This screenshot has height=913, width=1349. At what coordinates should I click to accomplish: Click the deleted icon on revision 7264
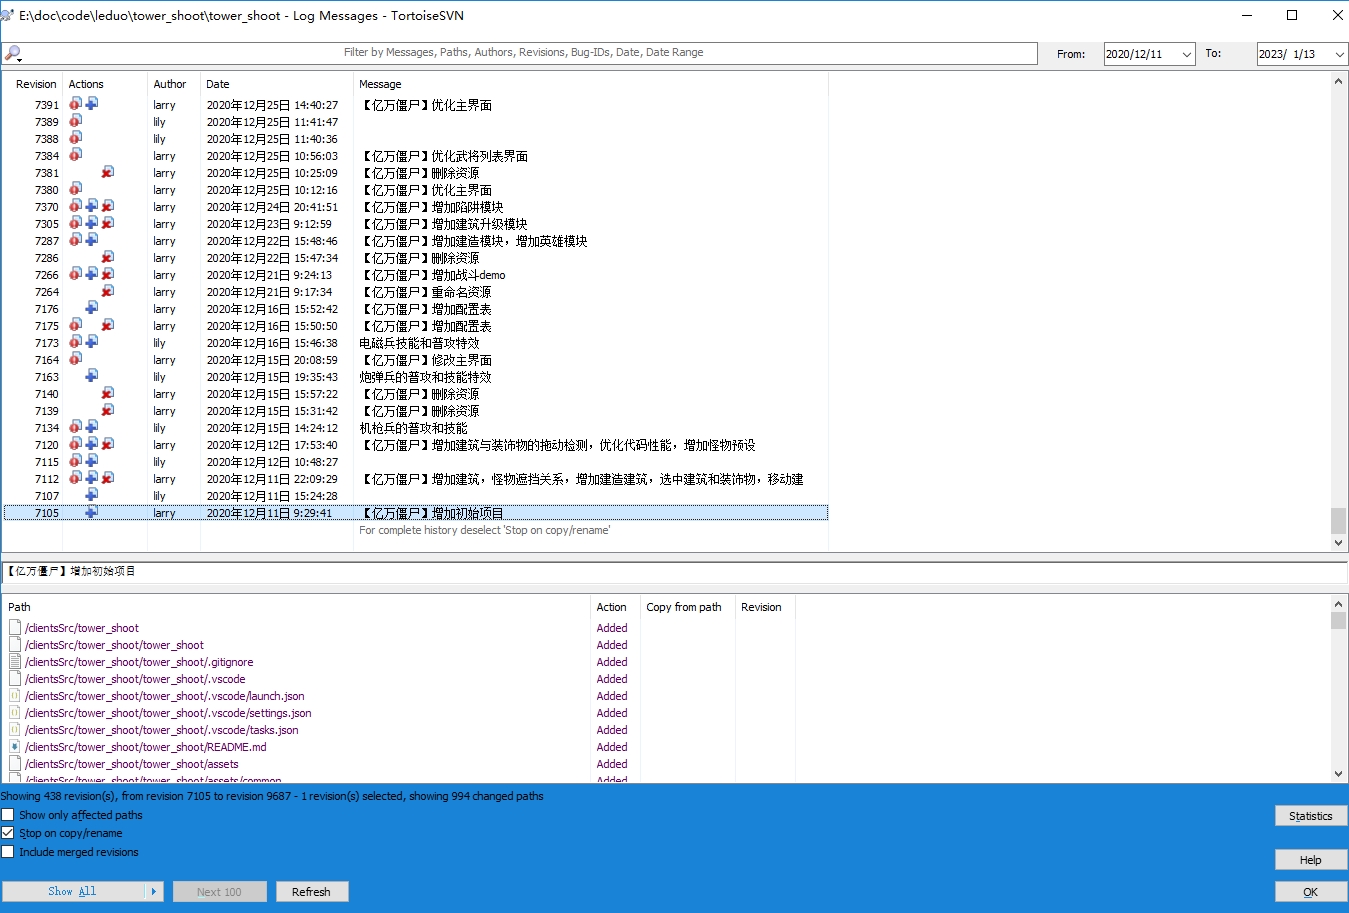point(107,291)
